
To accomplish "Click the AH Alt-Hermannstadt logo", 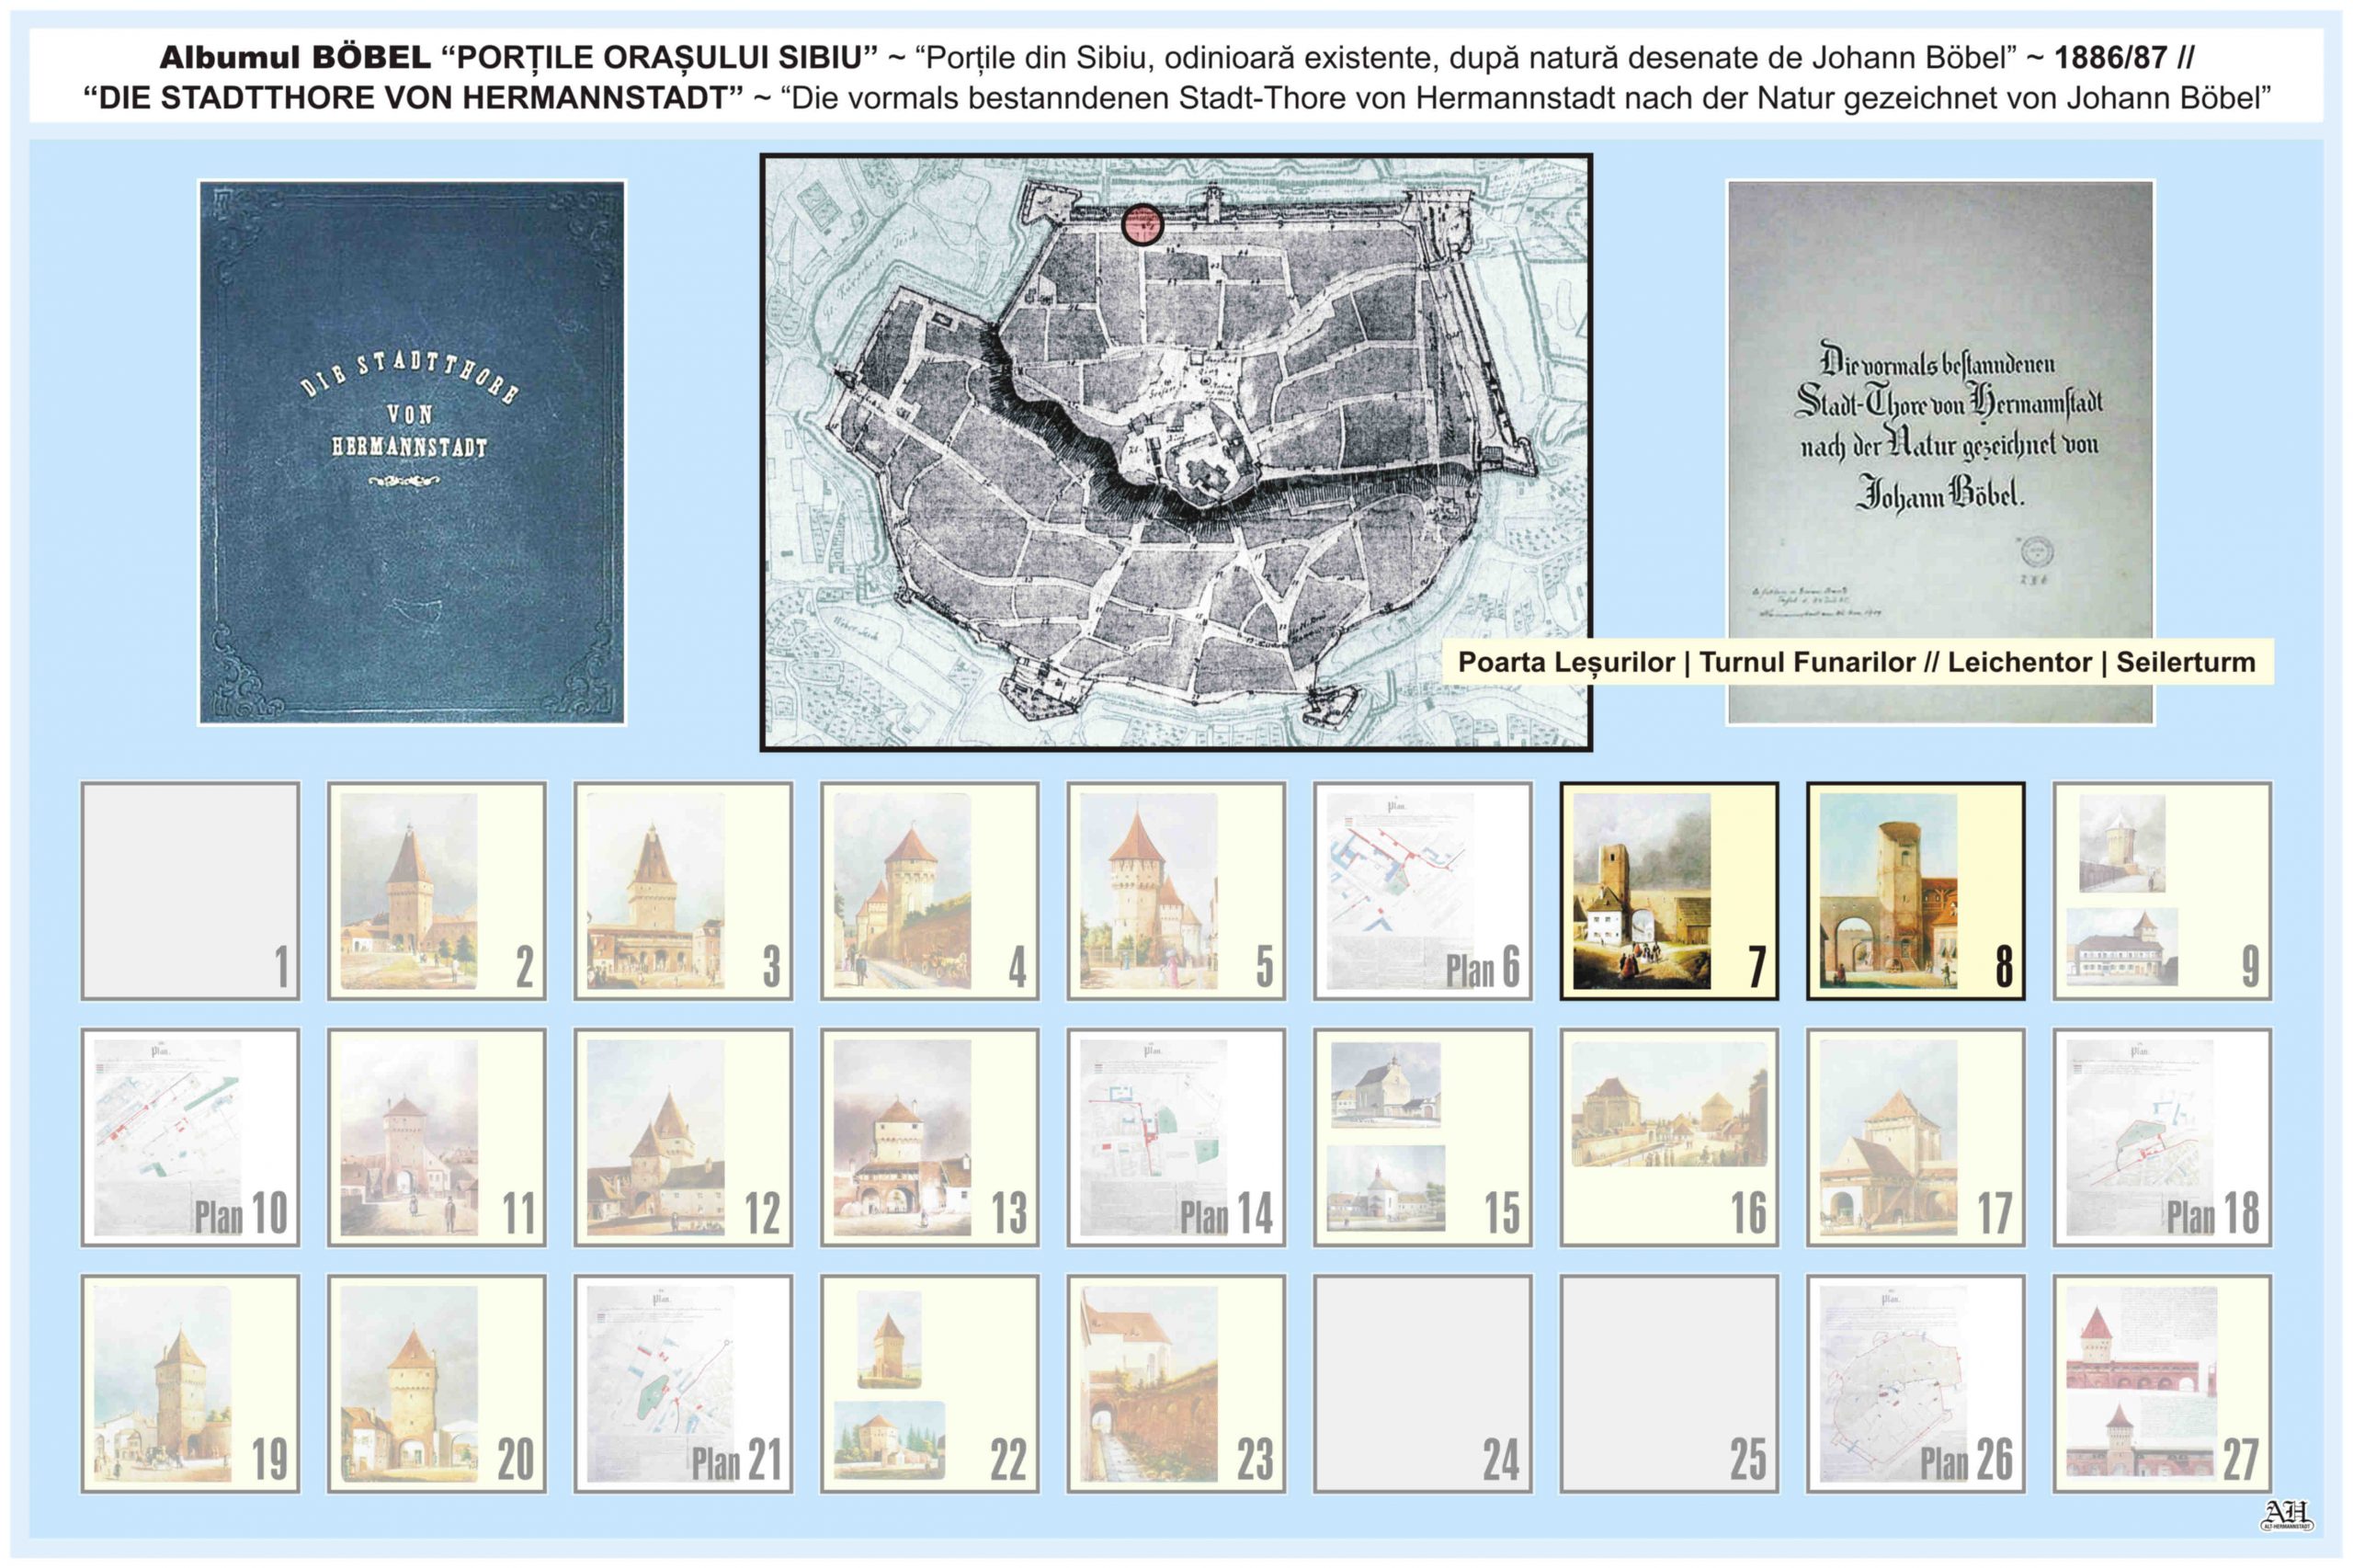I will click(x=2286, y=1515).
